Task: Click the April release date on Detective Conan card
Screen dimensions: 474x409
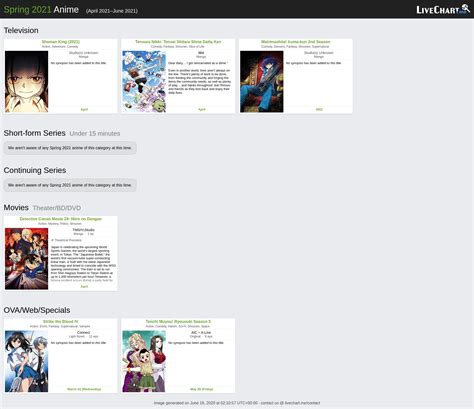Action: (x=84, y=286)
